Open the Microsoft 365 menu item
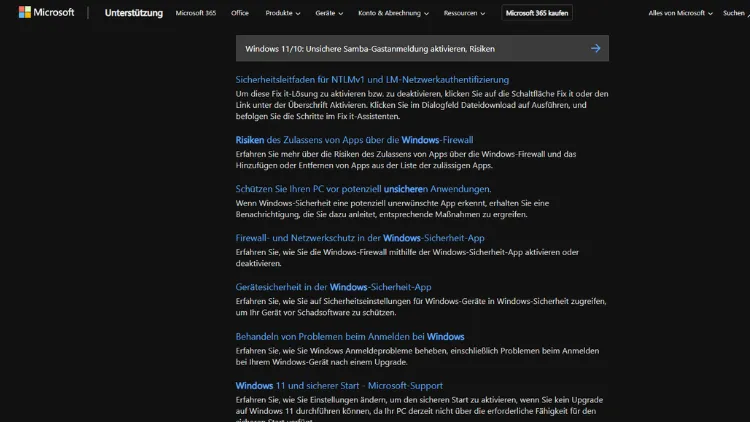Screen dimensions: 750x422 (196, 13)
